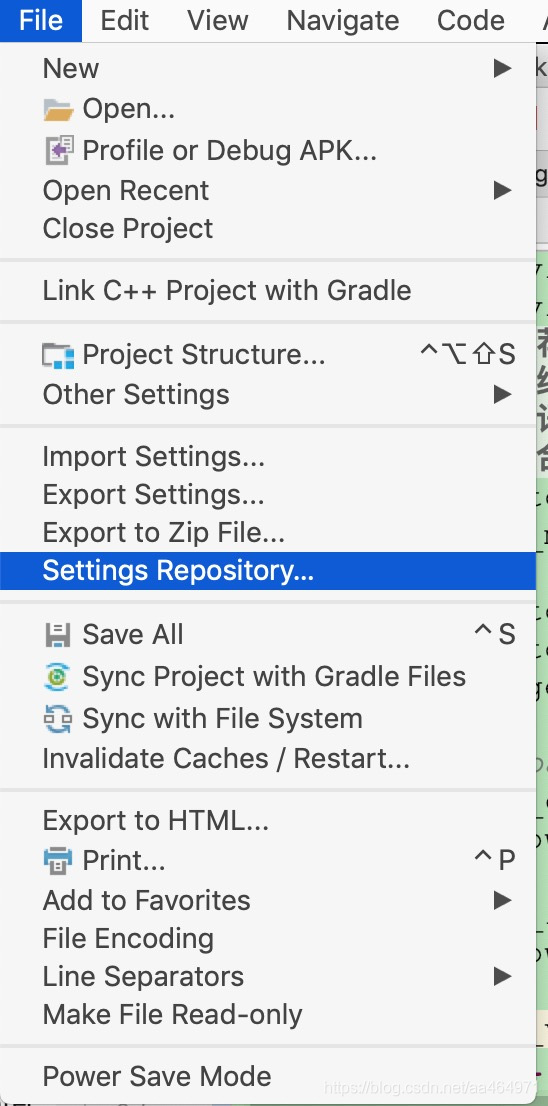The width and height of the screenshot is (548, 1106).
Task: Click the printer icon next to Print...
Action: point(58,861)
